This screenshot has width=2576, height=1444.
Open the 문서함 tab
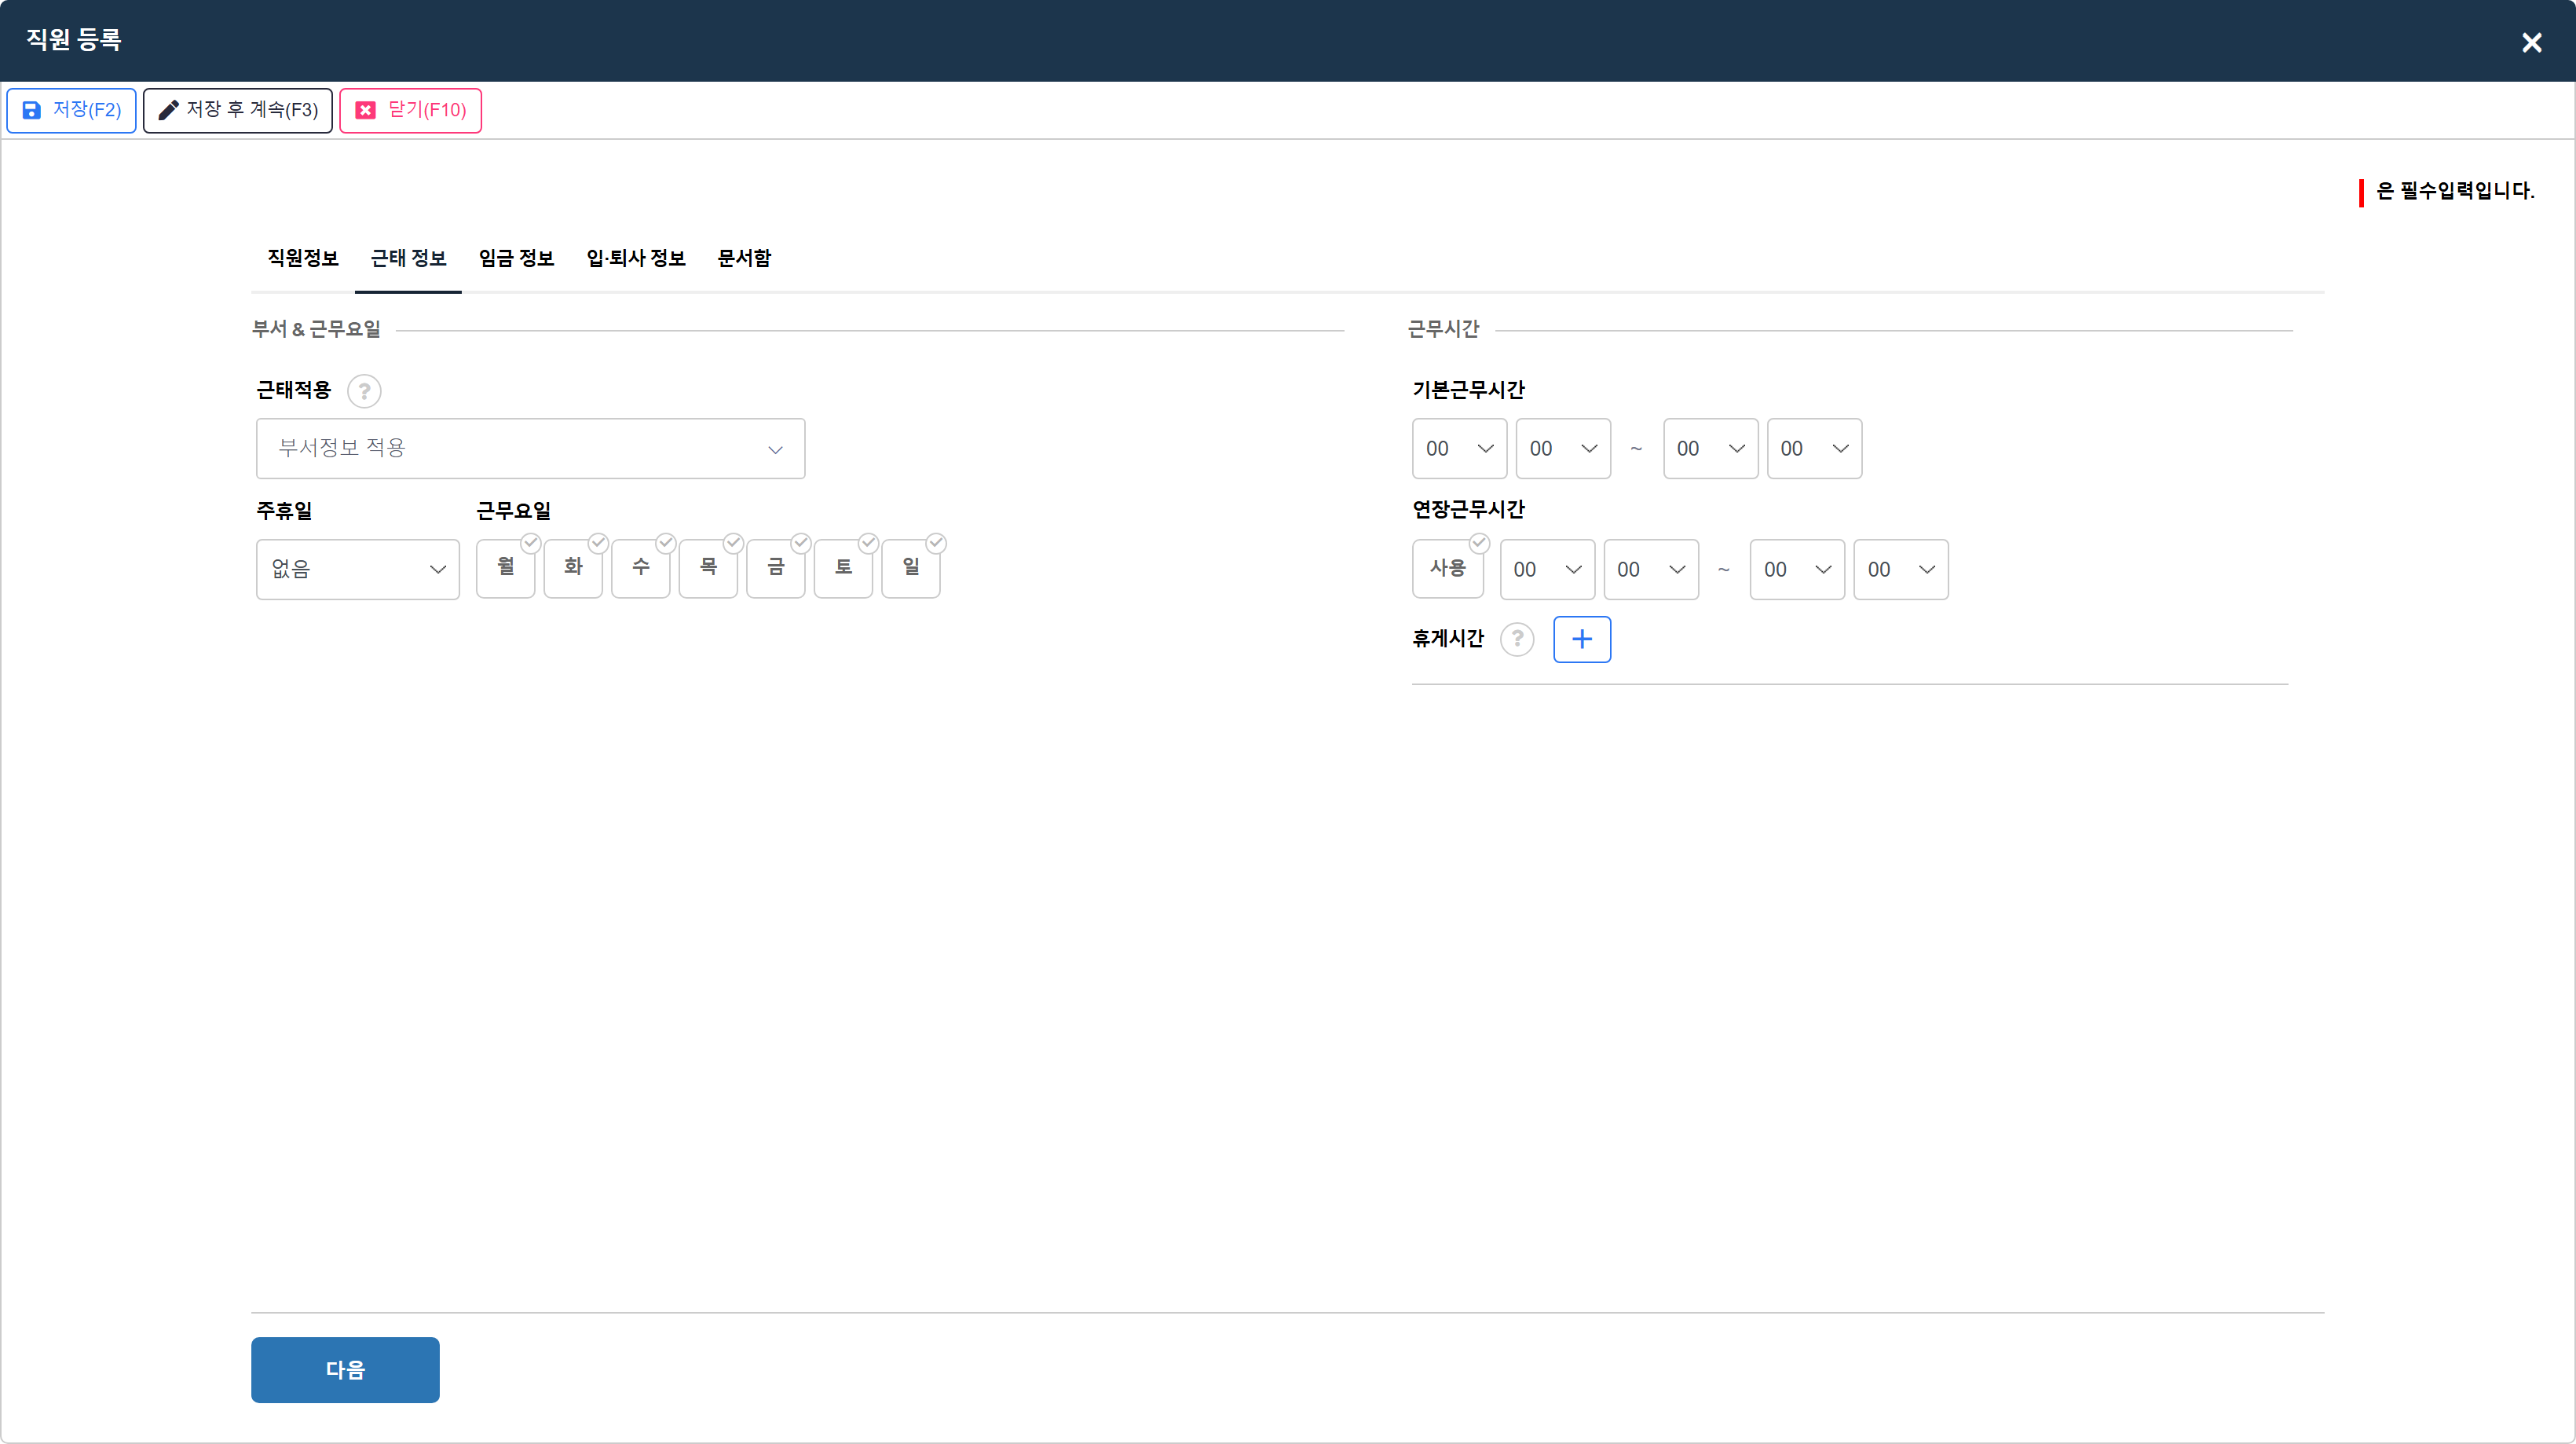tap(744, 258)
